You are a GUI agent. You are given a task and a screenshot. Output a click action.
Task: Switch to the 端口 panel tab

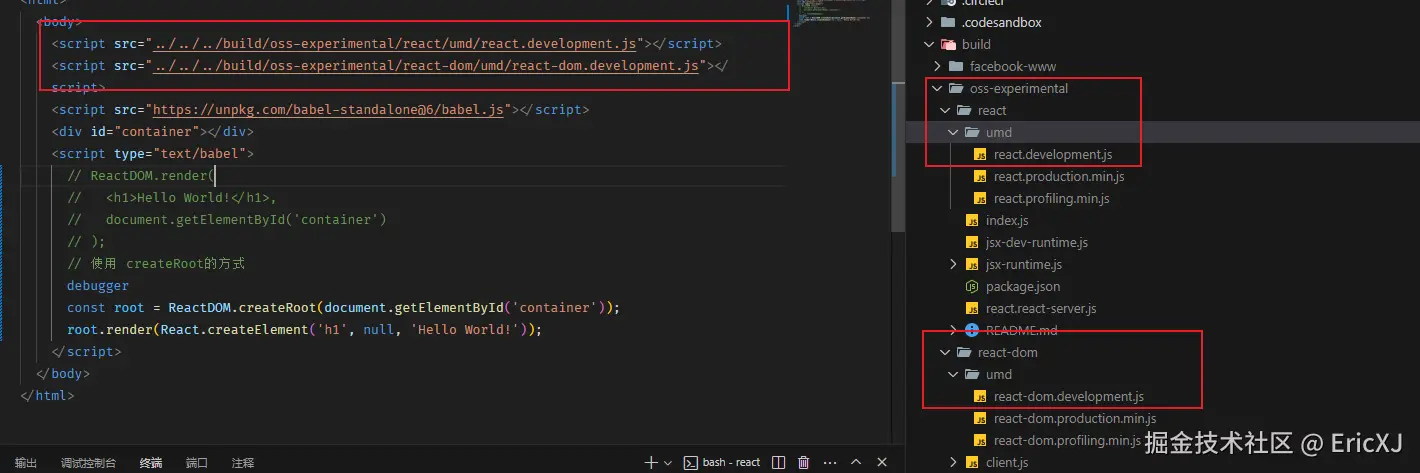pos(197,463)
